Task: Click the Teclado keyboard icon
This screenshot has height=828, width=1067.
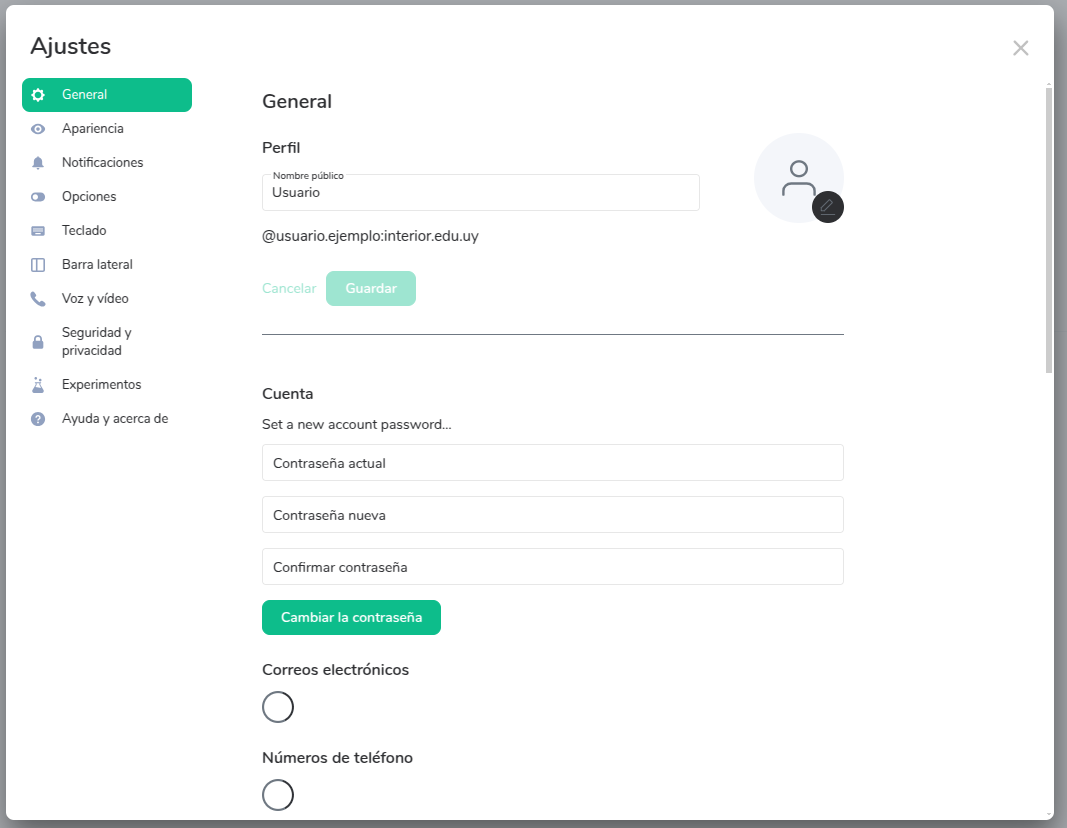Action: pyautogui.click(x=38, y=231)
